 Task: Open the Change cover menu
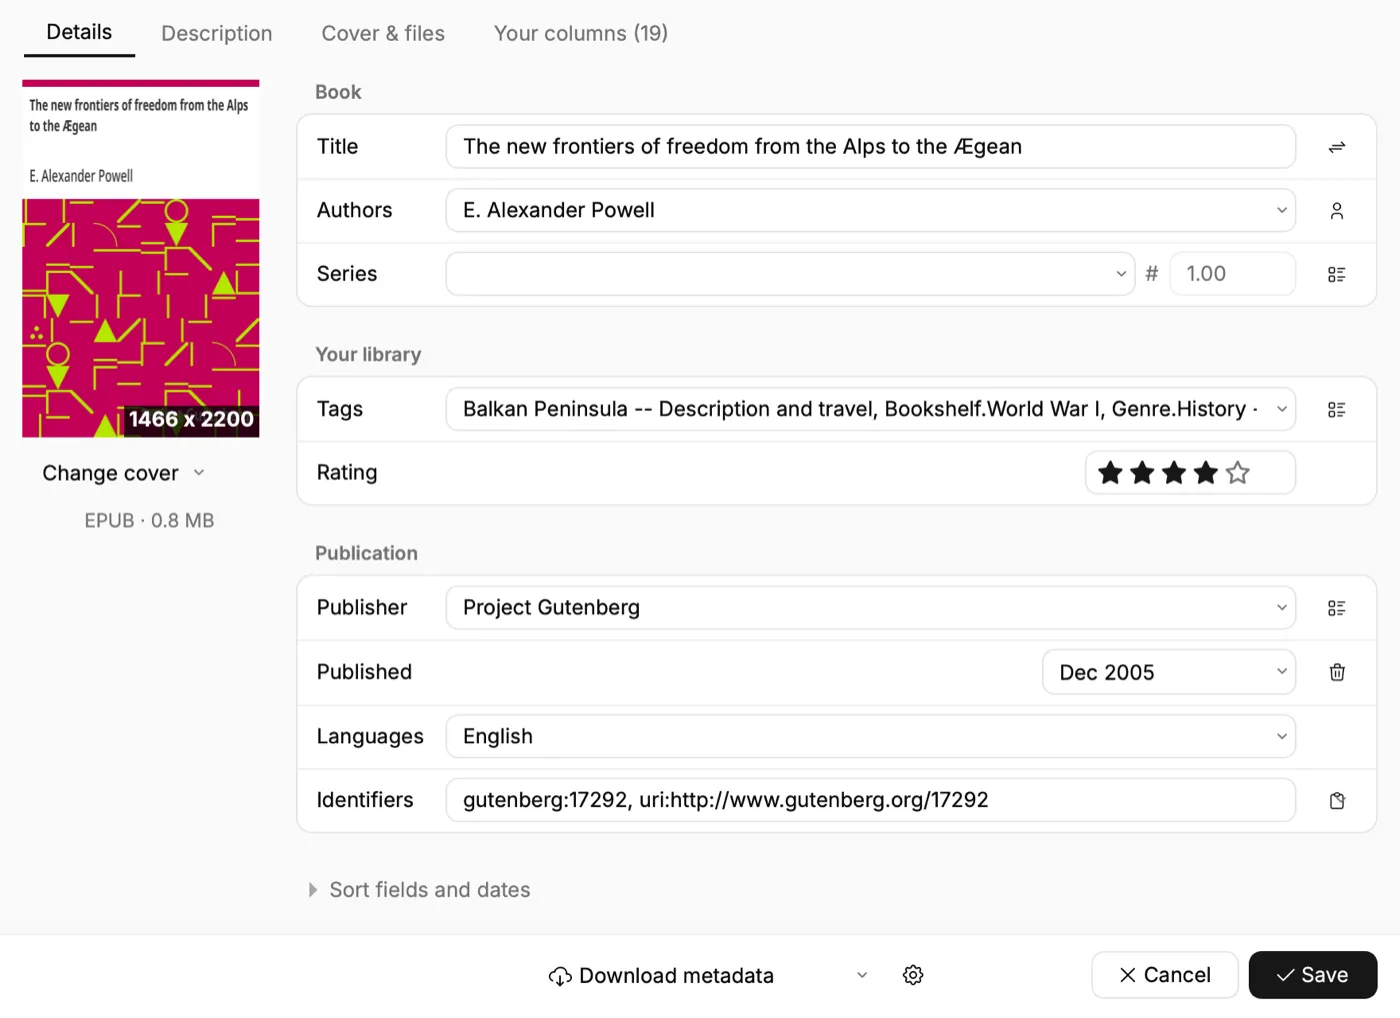coord(124,473)
